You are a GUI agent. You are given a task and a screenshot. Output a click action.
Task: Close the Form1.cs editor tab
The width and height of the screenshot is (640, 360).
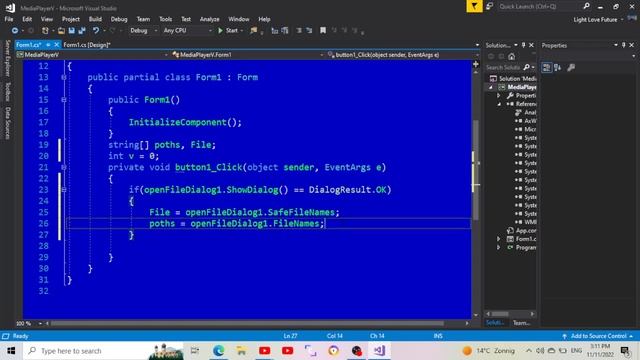(x=57, y=44)
